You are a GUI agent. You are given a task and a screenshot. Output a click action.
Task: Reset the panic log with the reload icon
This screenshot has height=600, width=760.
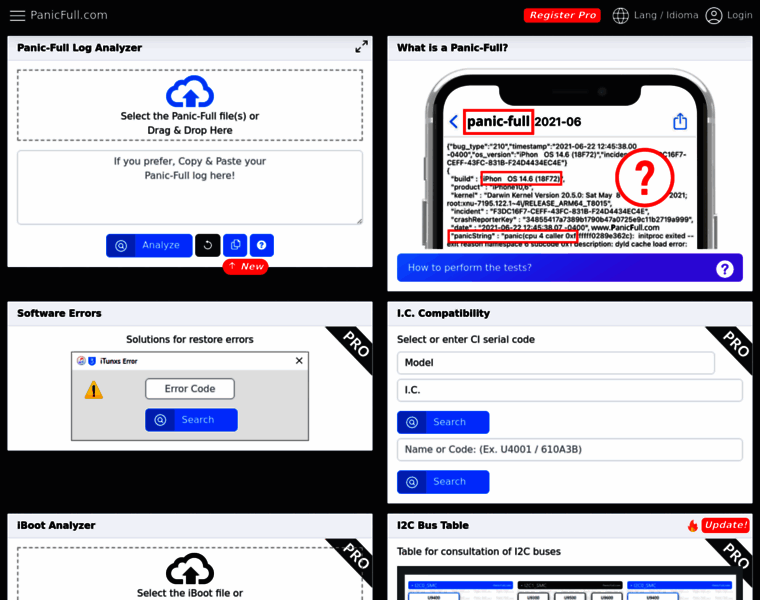(208, 245)
